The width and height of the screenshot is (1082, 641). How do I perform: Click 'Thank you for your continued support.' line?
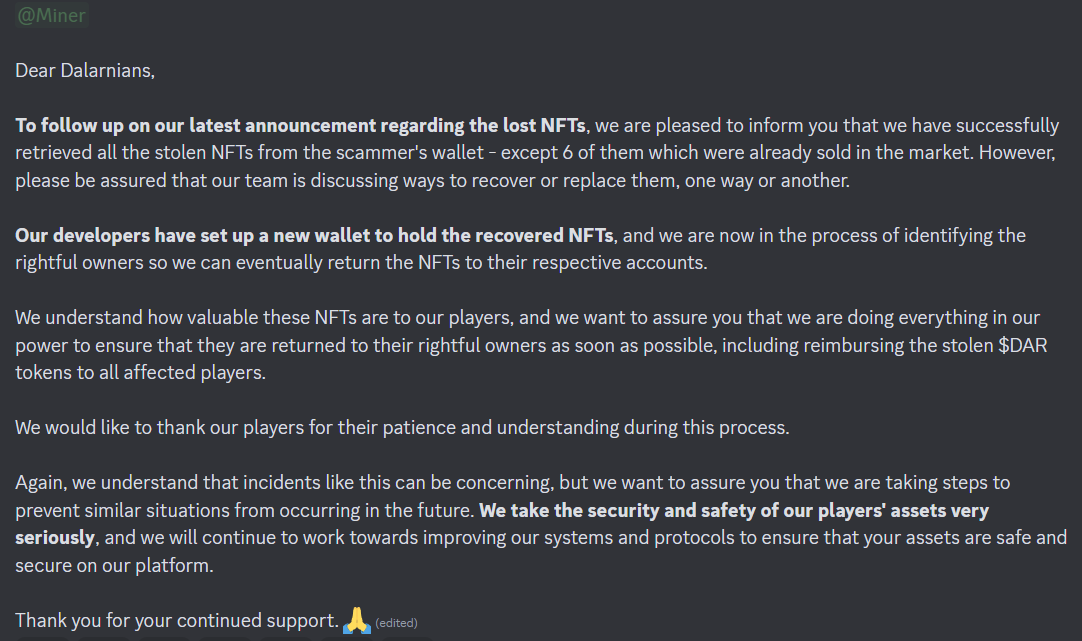[x=177, y=620]
